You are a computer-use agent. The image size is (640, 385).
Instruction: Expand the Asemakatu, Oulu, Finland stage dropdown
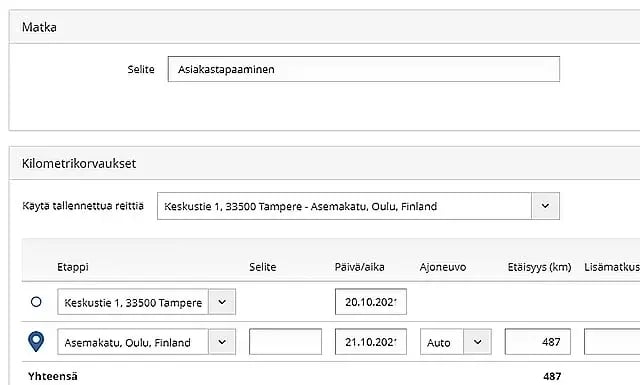click(x=222, y=341)
